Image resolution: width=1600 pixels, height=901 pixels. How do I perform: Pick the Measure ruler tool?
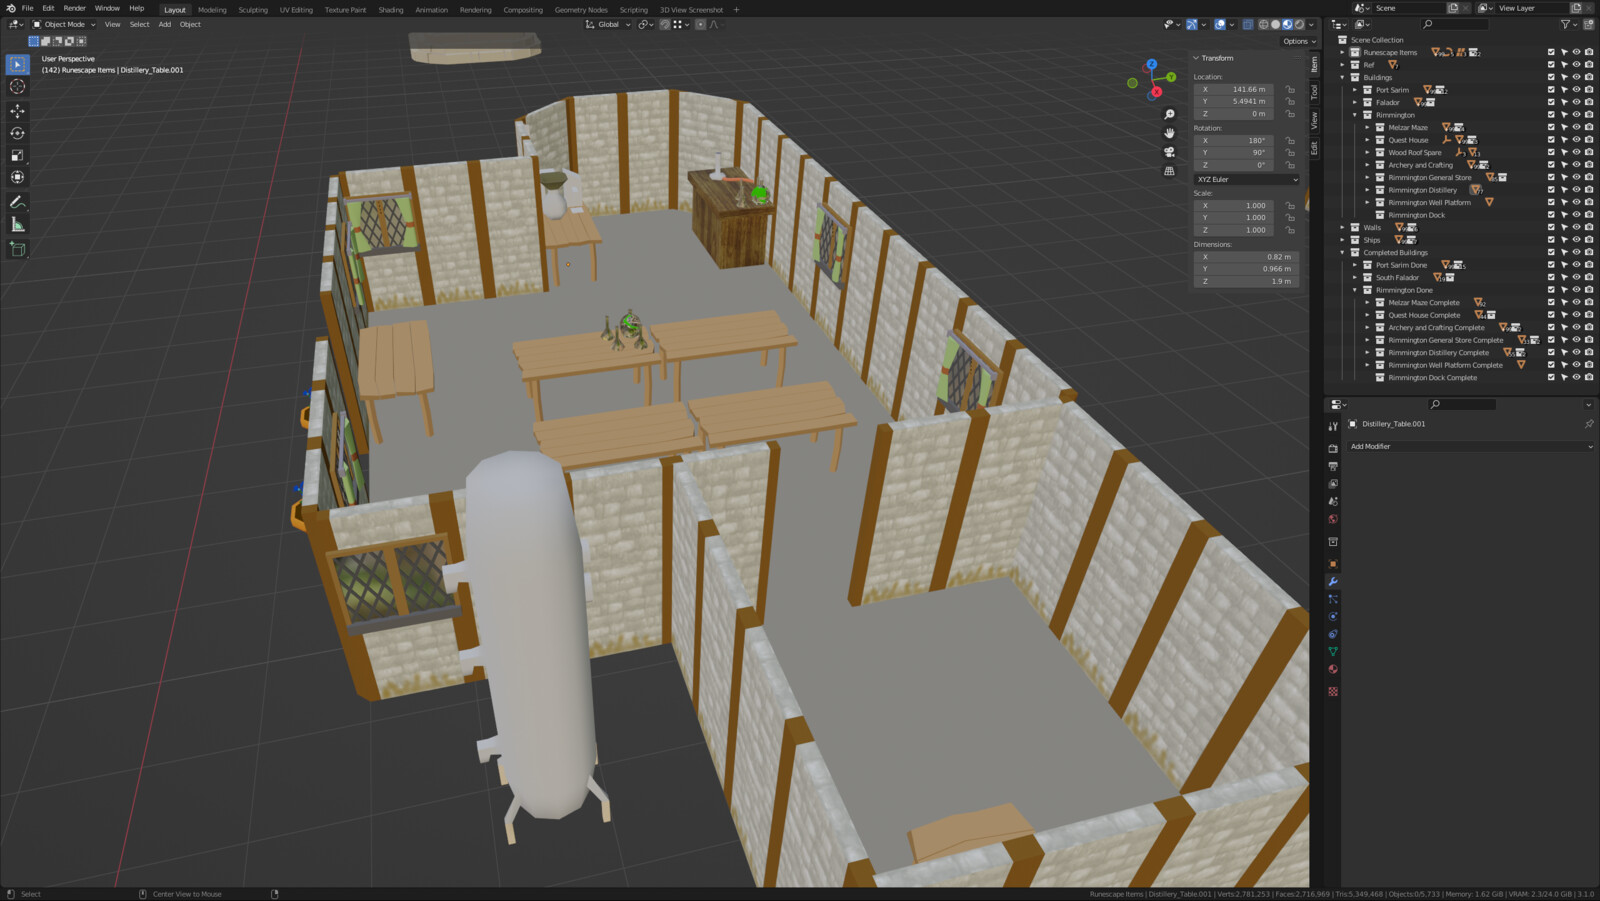17,224
